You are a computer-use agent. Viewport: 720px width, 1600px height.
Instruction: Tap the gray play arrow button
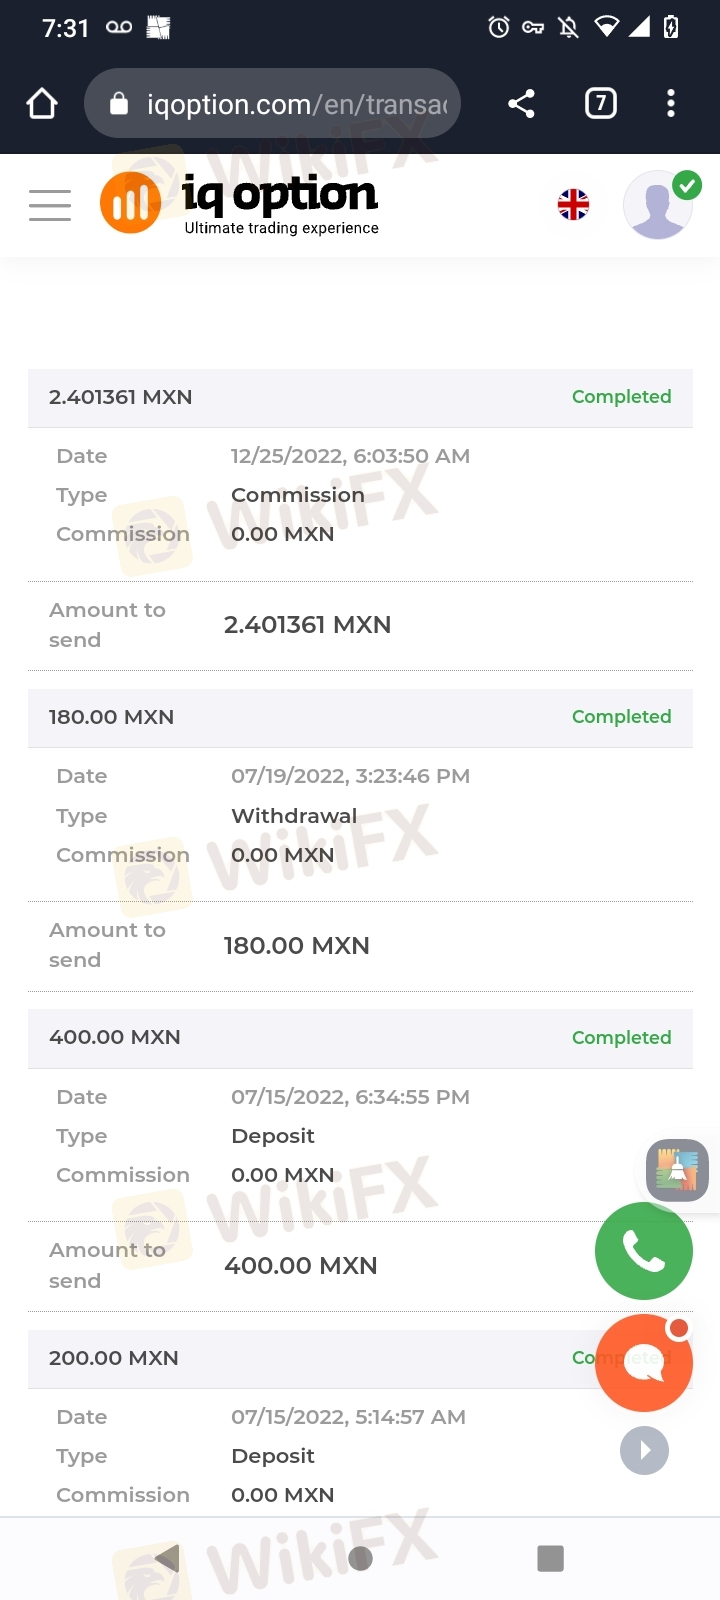(x=644, y=1450)
